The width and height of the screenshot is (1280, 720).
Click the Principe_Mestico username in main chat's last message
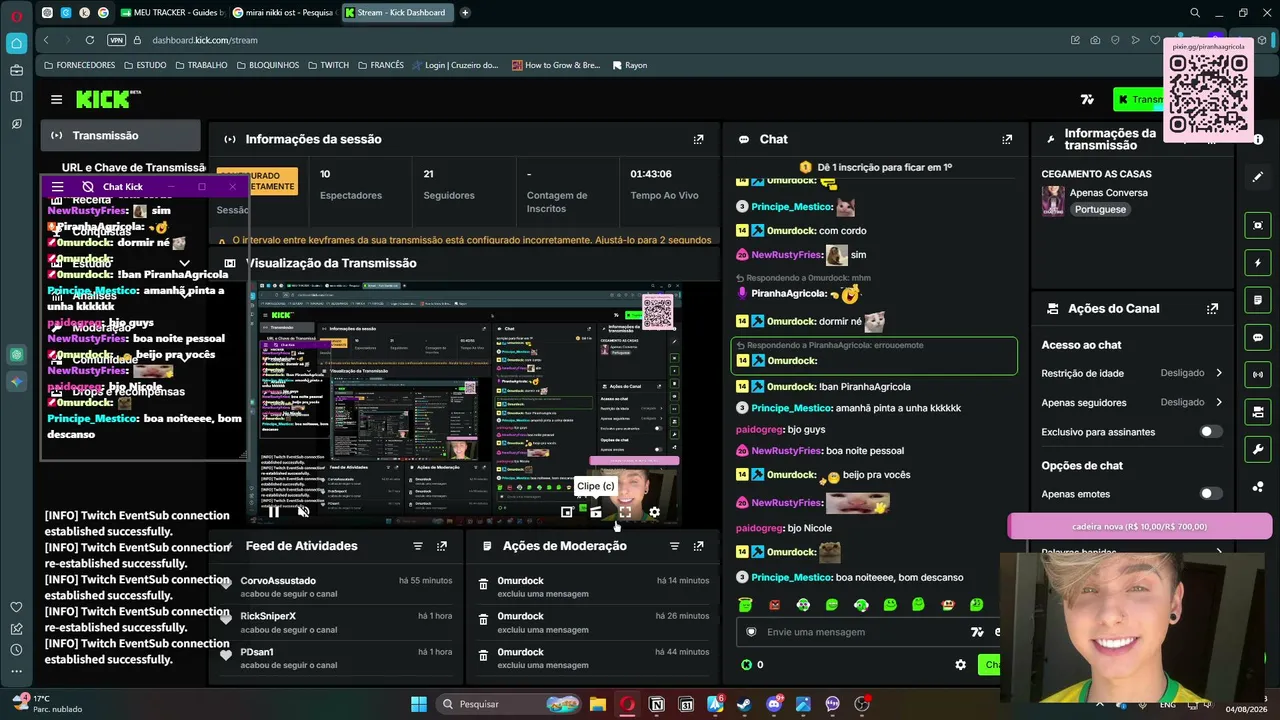(x=792, y=578)
